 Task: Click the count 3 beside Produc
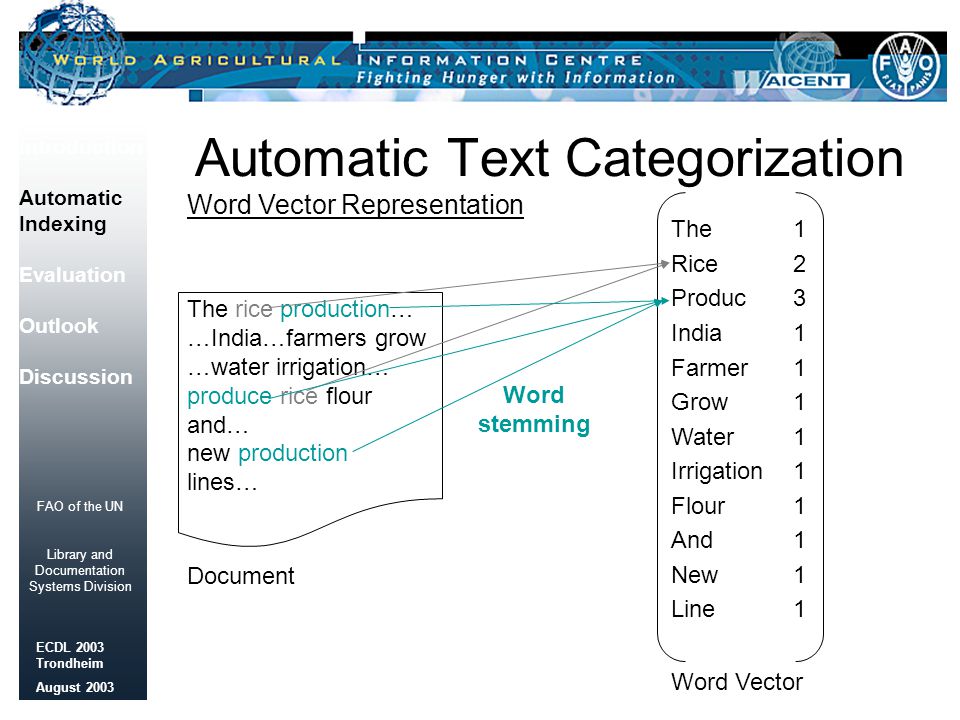(799, 298)
